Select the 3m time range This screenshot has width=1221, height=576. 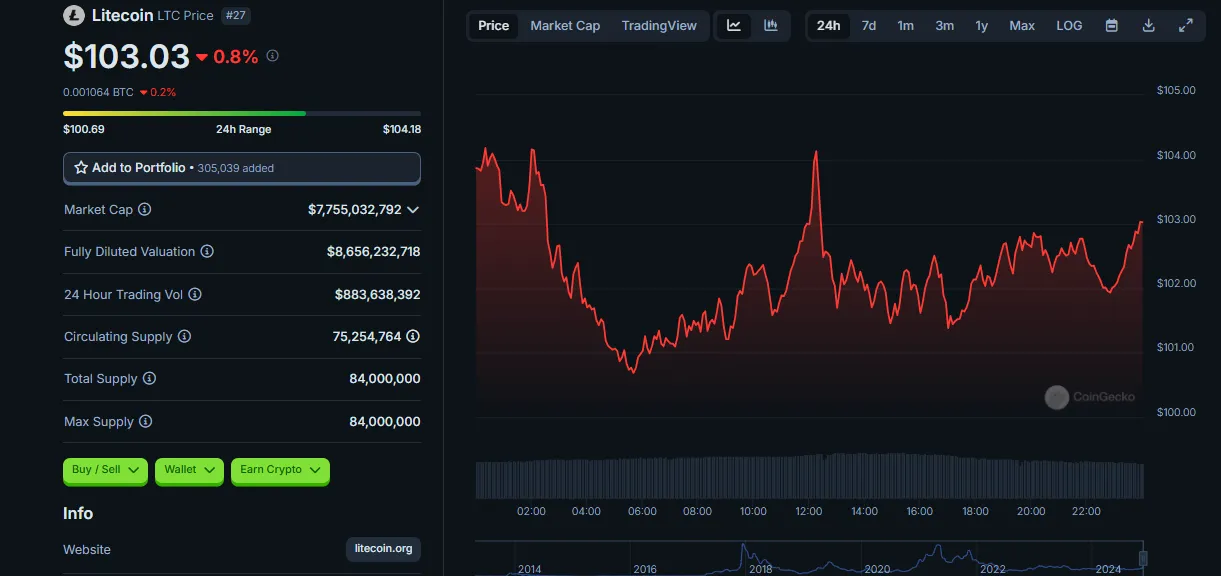click(x=944, y=26)
